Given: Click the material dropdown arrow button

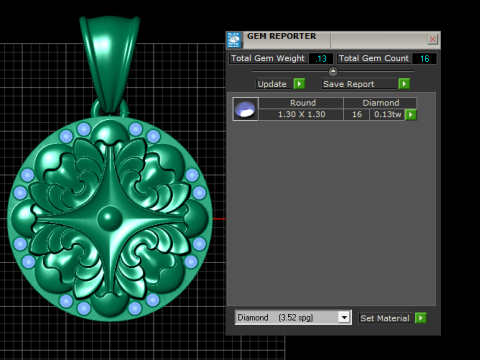Looking at the screenshot, I should coord(344,317).
